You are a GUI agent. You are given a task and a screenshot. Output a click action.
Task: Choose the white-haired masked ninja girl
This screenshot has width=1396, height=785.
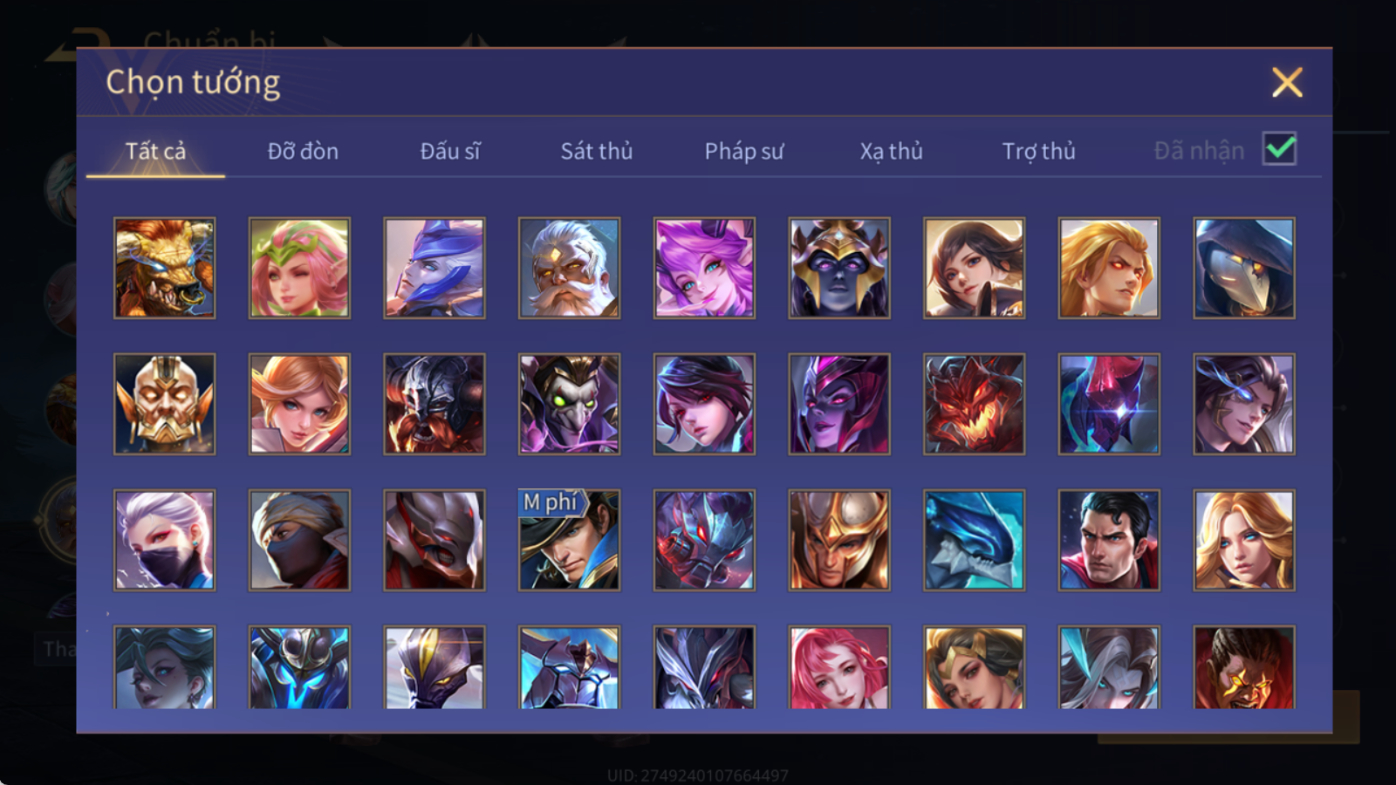click(164, 540)
